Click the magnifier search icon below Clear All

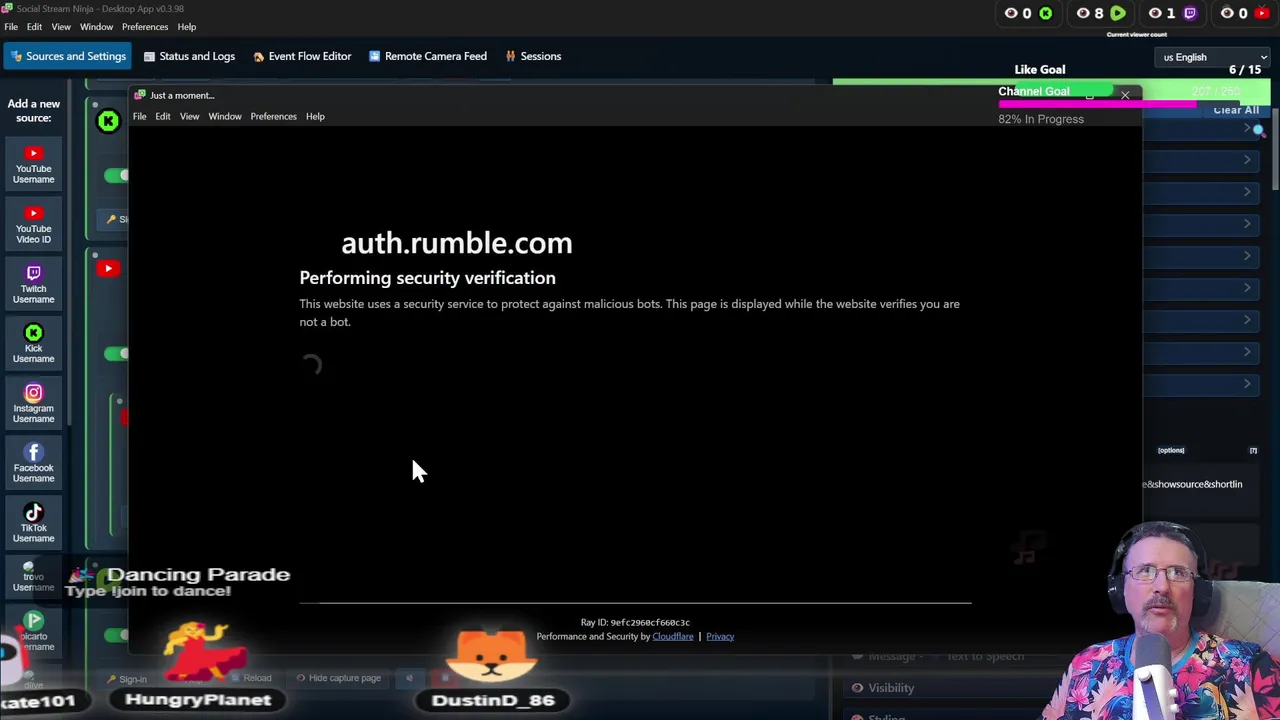(1258, 131)
